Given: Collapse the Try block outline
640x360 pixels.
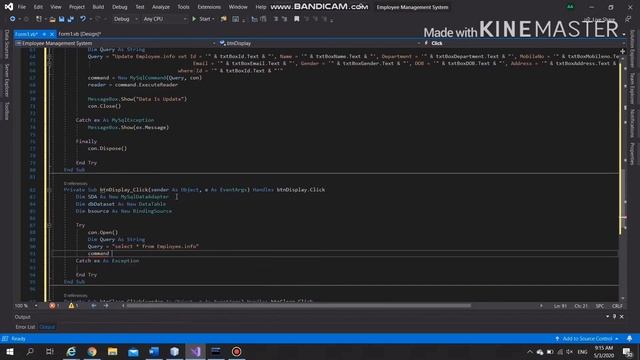Looking at the screenshot, I should coord(49,225).
